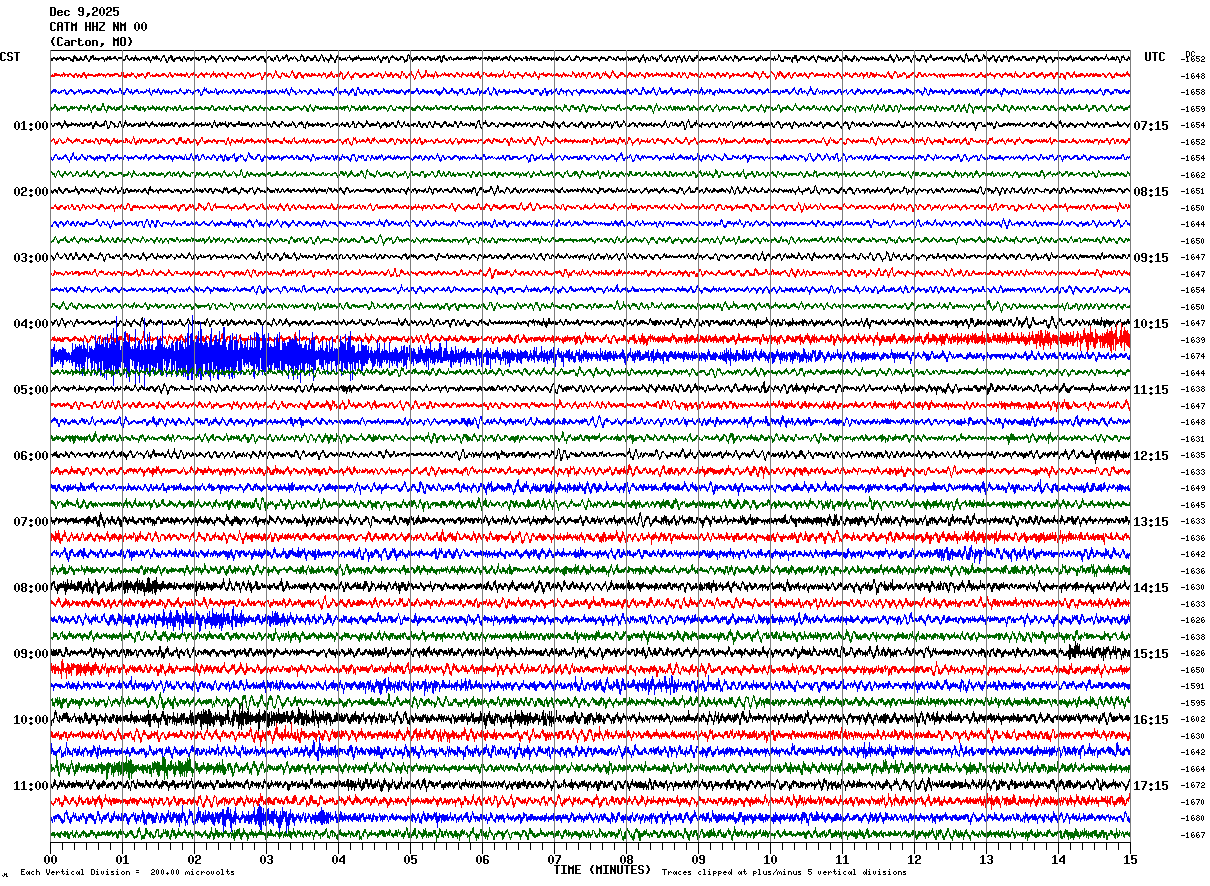Click the DC offset value -1664
Screen dimensions: 1210x886
click(1193, 769)
